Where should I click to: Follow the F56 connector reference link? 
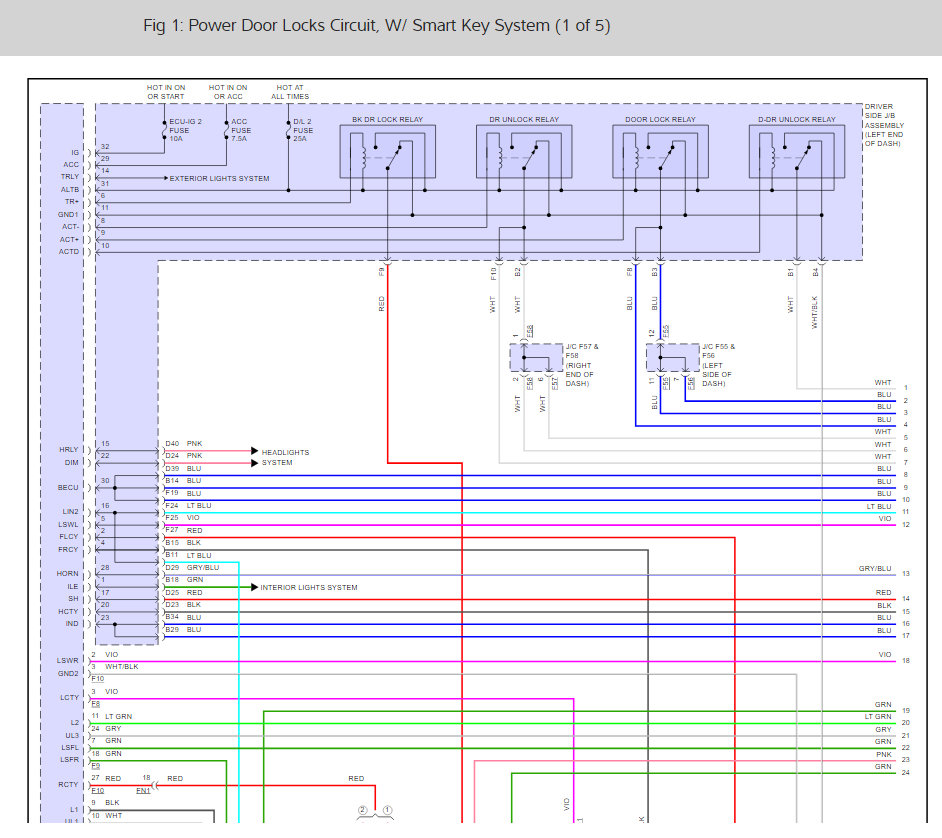tap(690, 381)
